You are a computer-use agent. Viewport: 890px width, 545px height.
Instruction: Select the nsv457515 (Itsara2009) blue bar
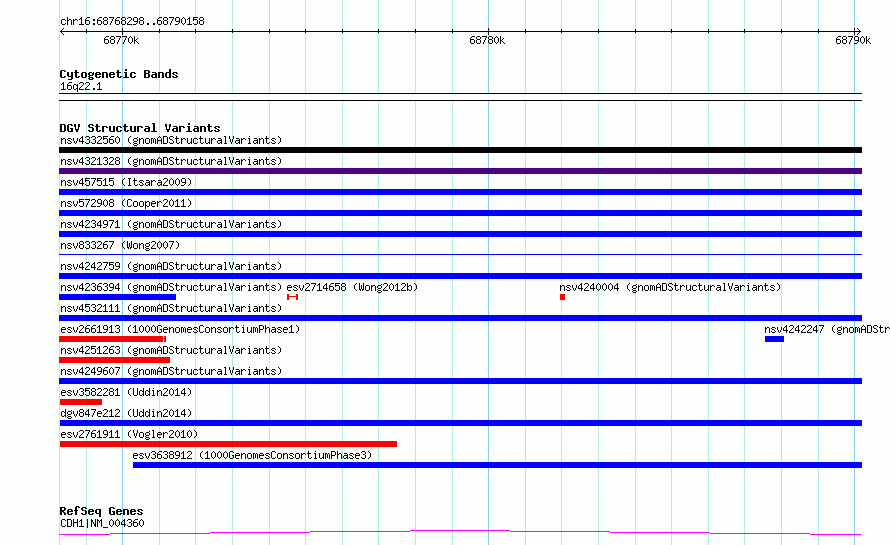(460, 192)
